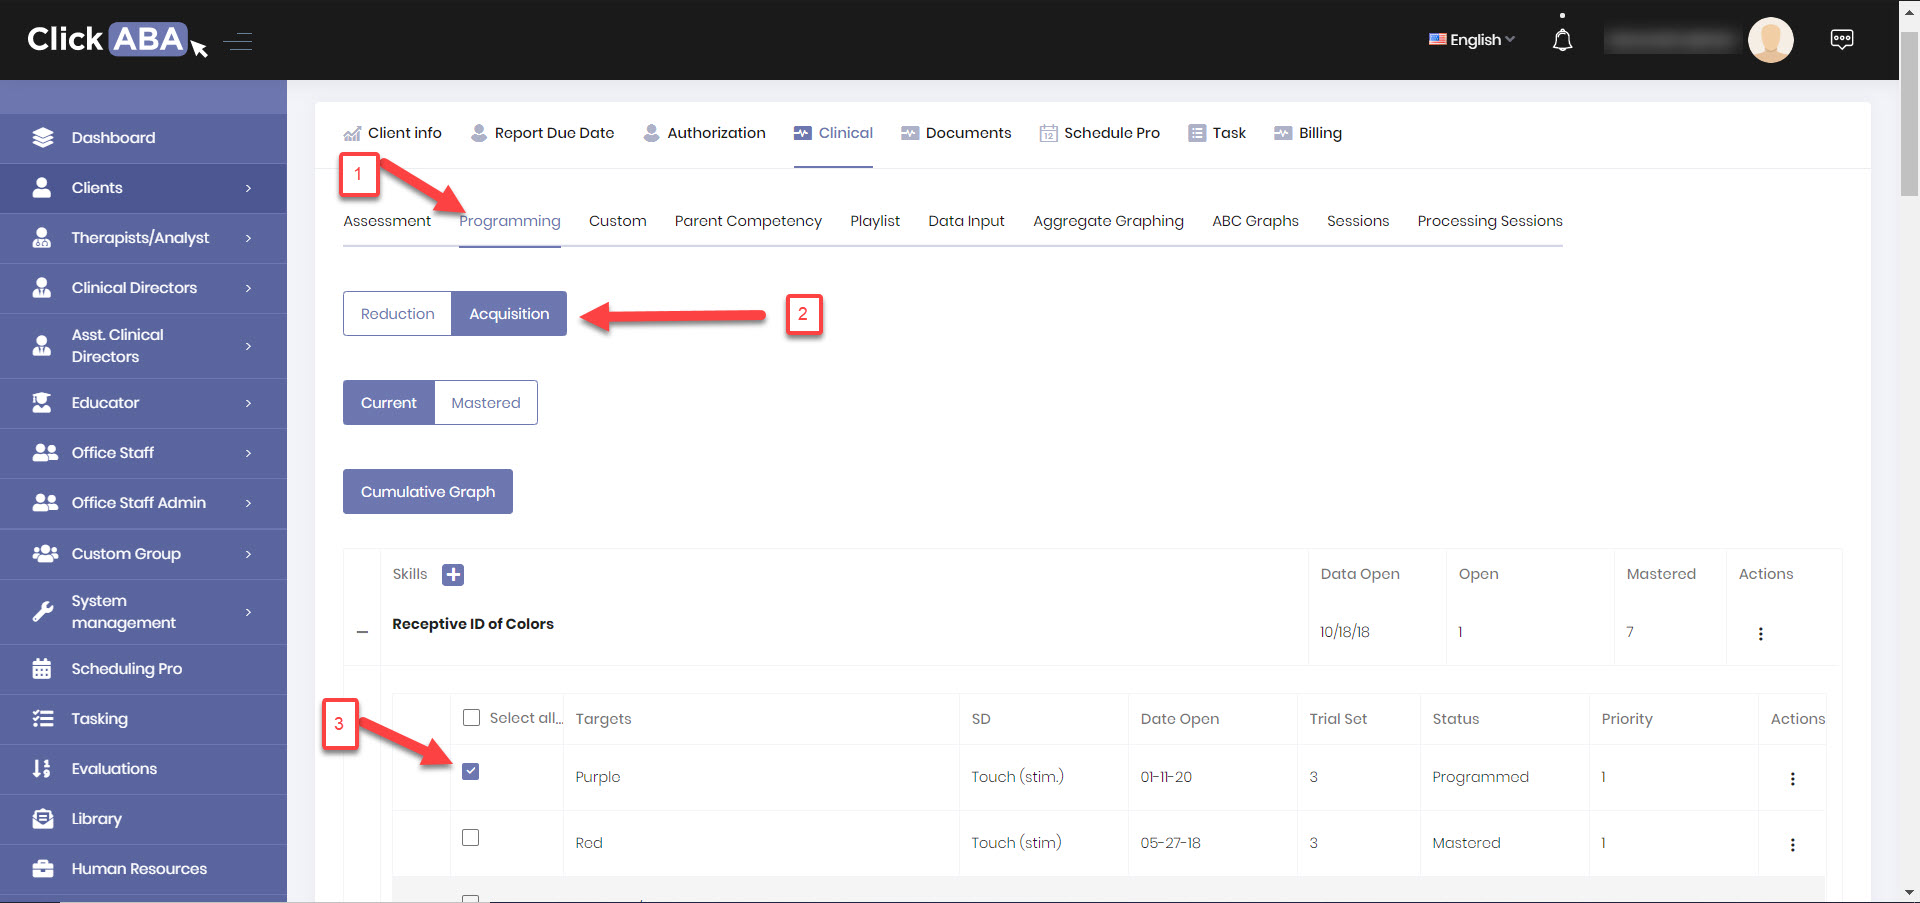Click the Office Staff Admin icon

tap(44, 503)
